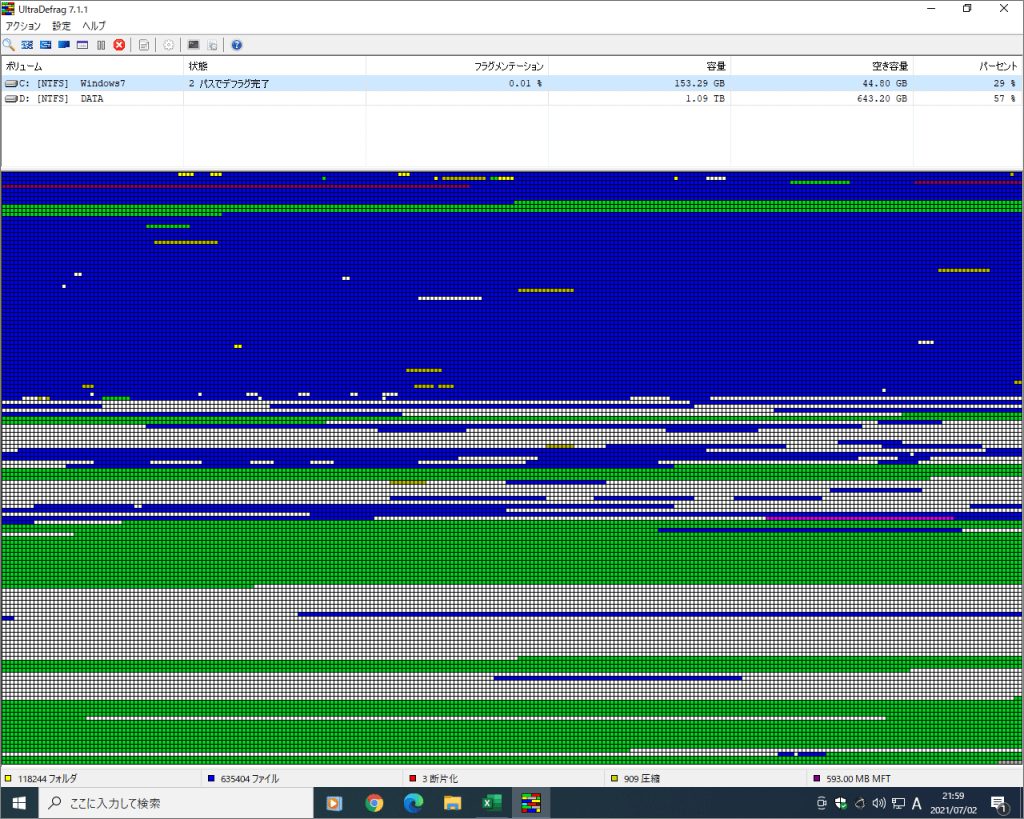Open the boot time script editor icon
Image resolution: width=1024 pixels, height=819 pixels.
pyautogui.click(x=212, y=44)
